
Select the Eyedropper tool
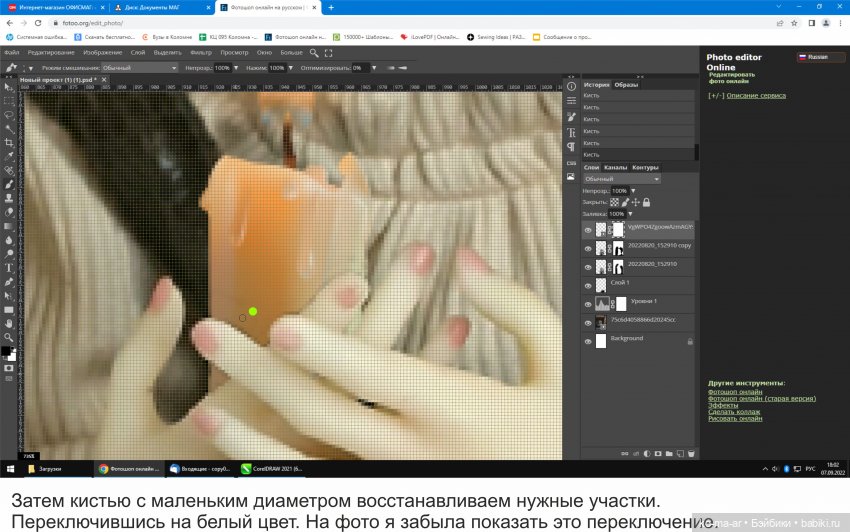tap(9, 157)
